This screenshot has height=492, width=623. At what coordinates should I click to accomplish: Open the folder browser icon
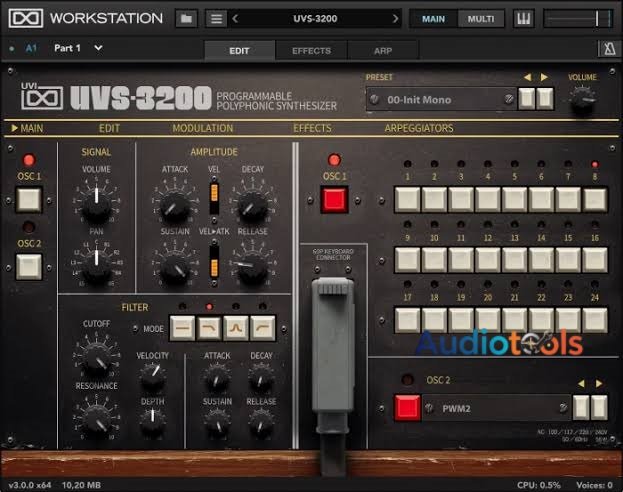pos(186,18)
